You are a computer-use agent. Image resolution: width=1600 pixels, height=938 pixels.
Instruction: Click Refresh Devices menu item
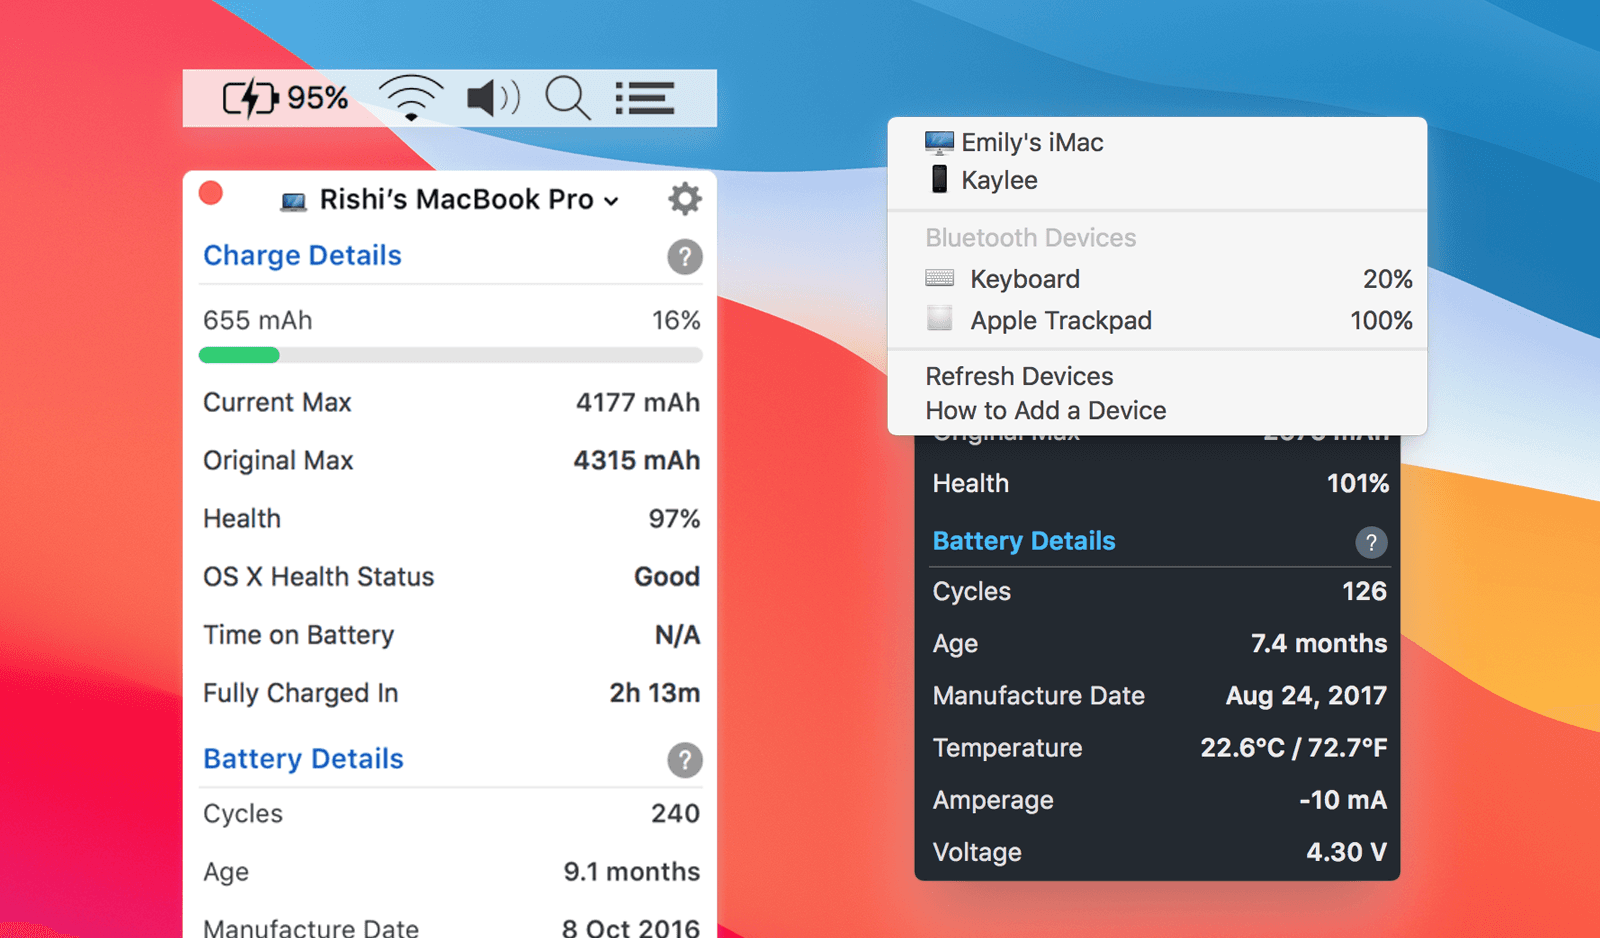[1019, 376]
